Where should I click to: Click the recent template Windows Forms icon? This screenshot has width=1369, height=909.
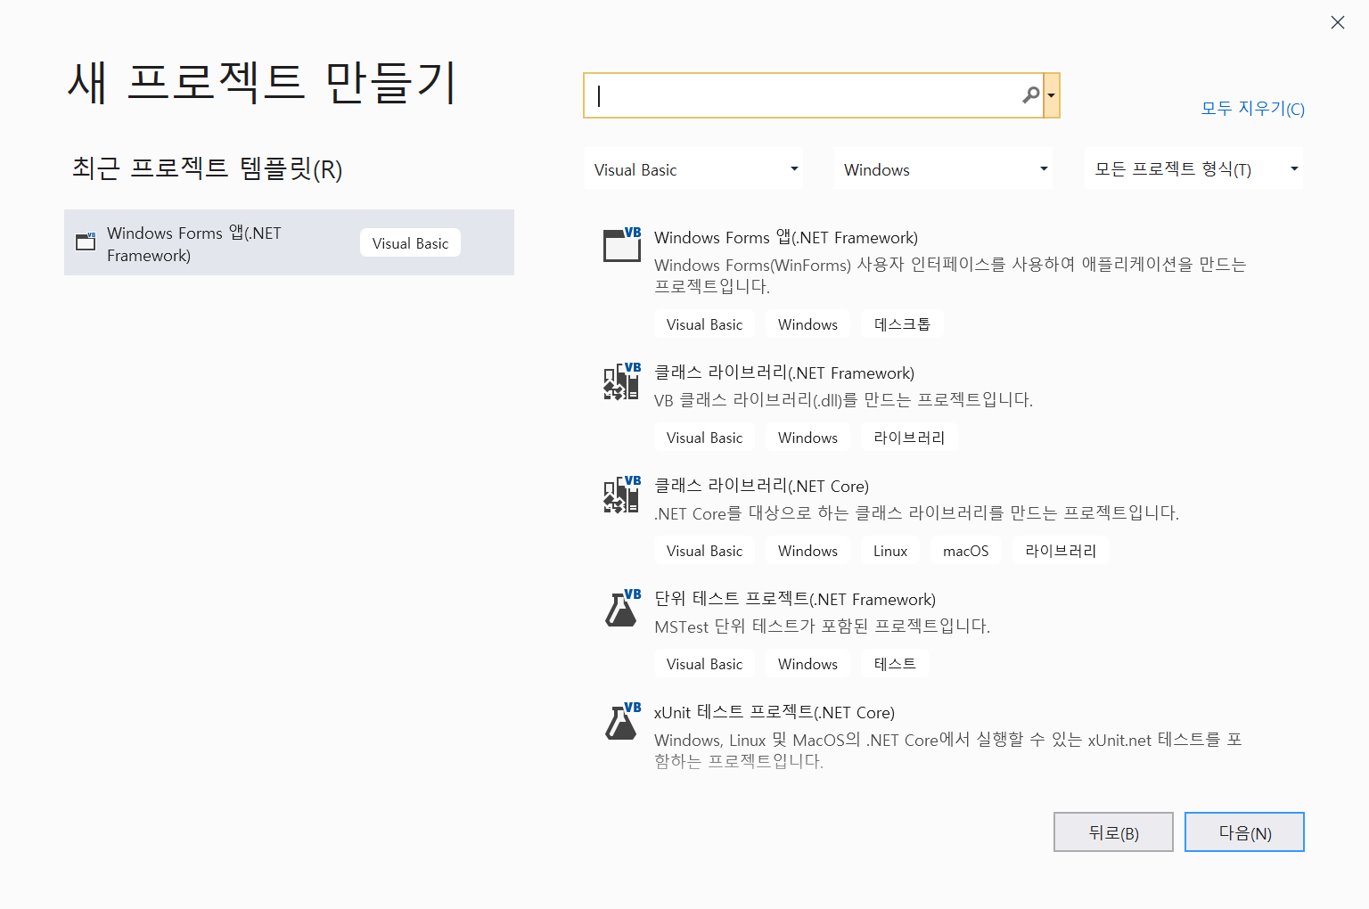tap(86, 241)
